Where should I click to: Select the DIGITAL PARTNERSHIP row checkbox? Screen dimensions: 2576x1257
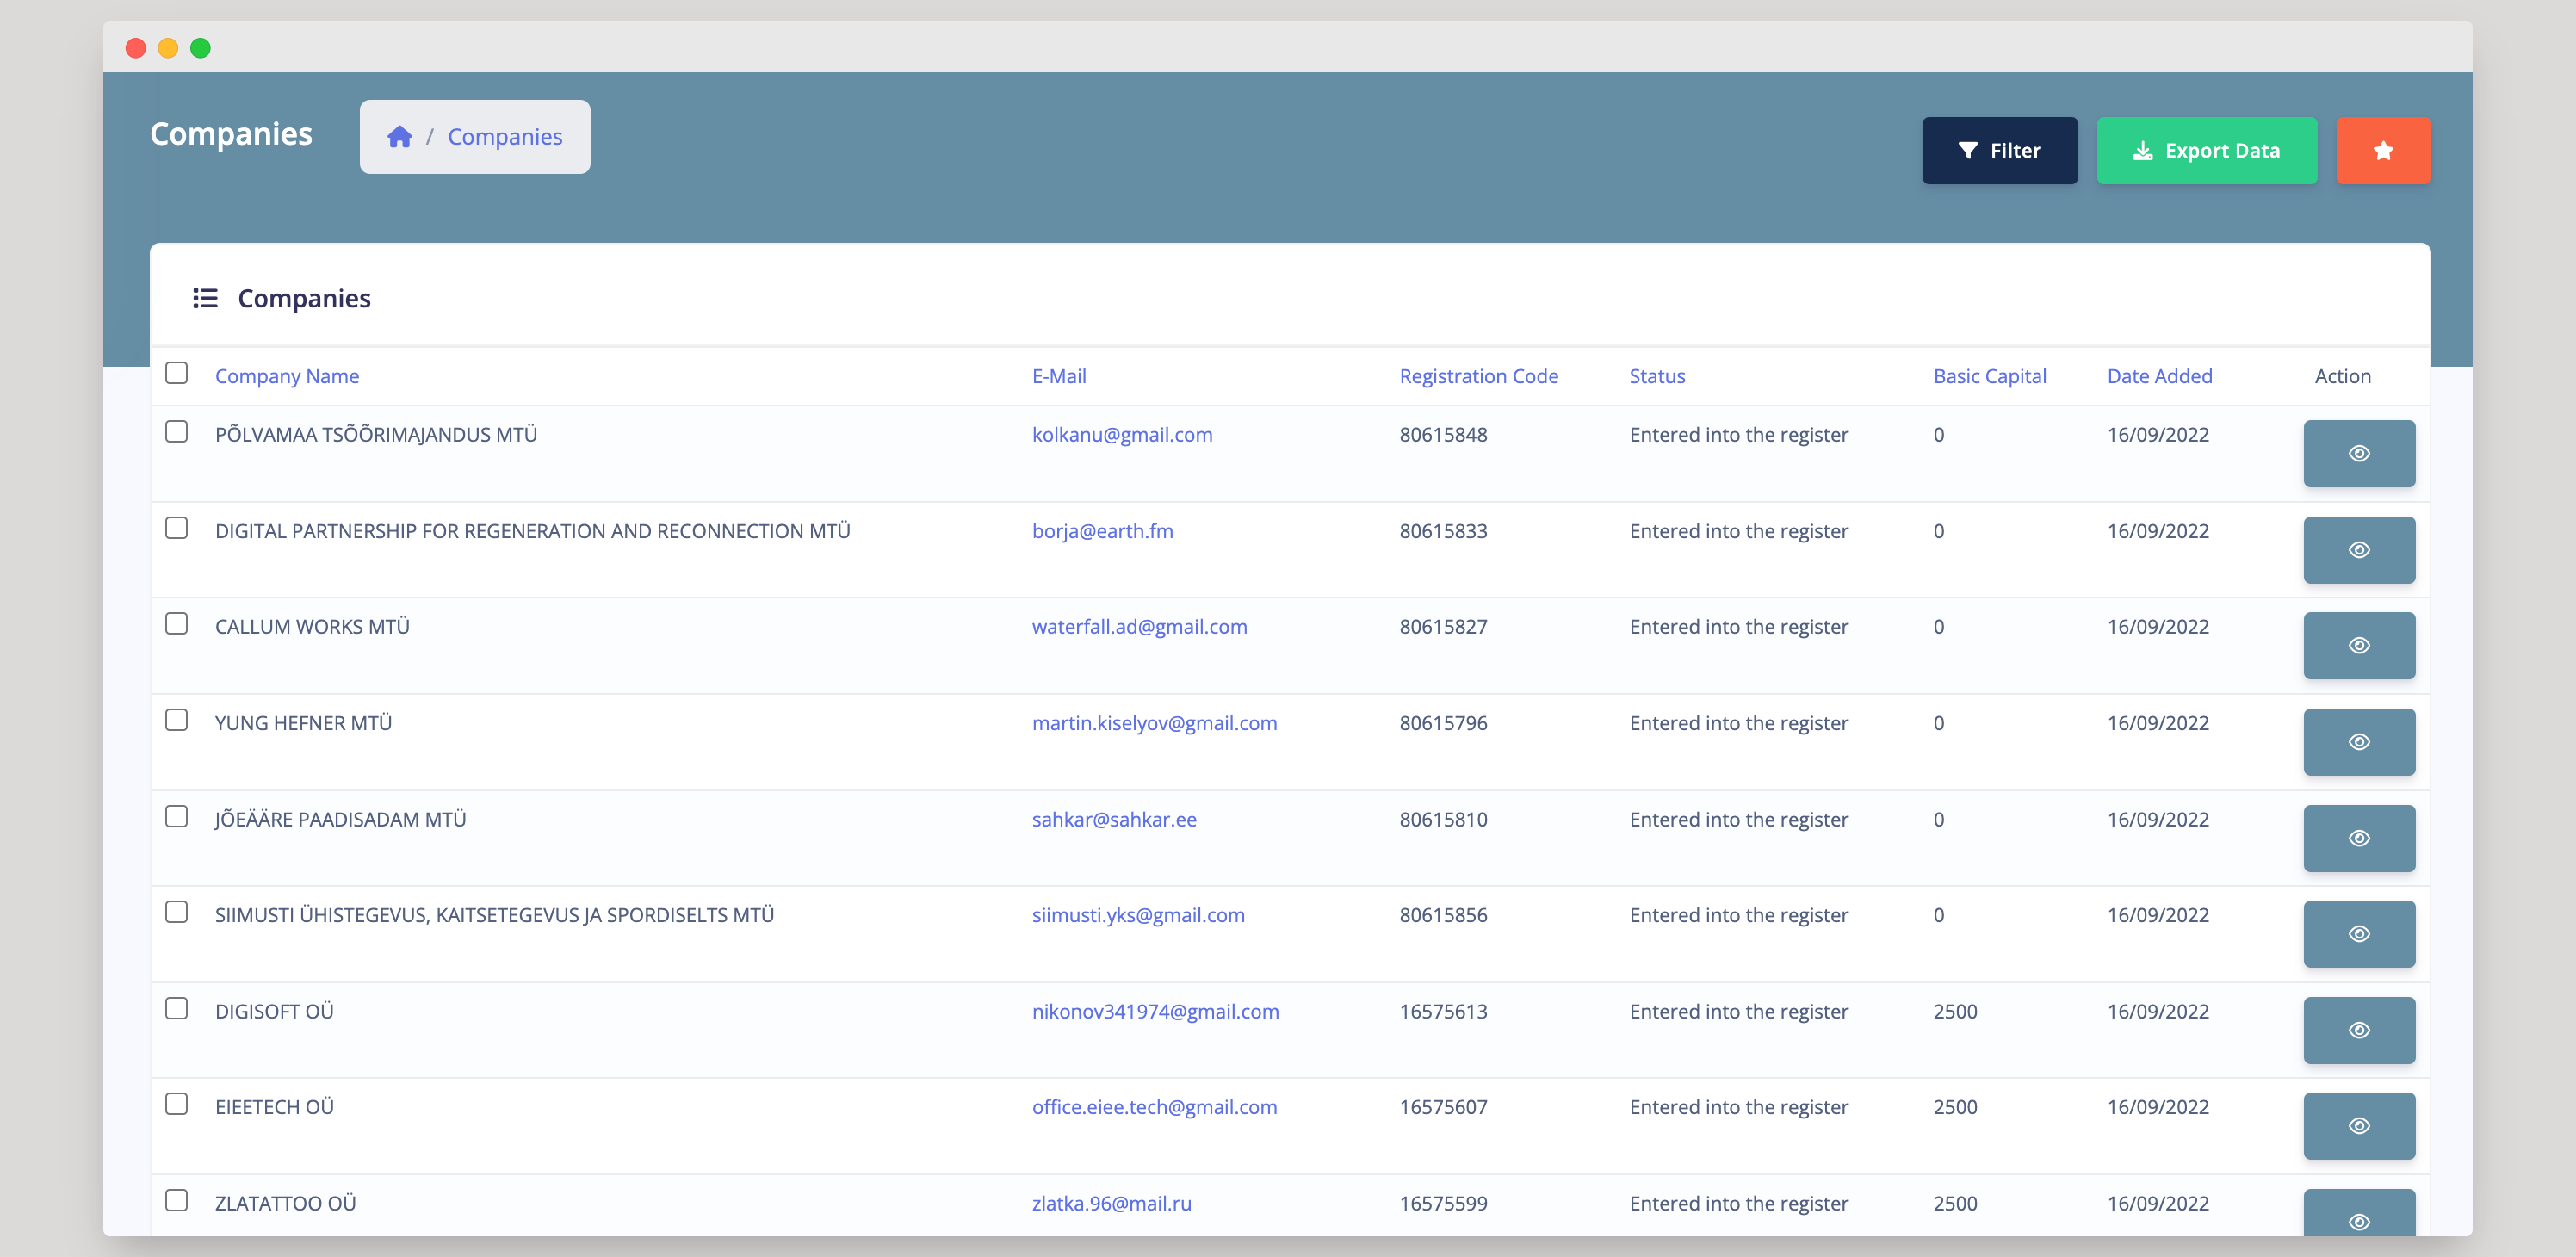[x=176, y=527]
